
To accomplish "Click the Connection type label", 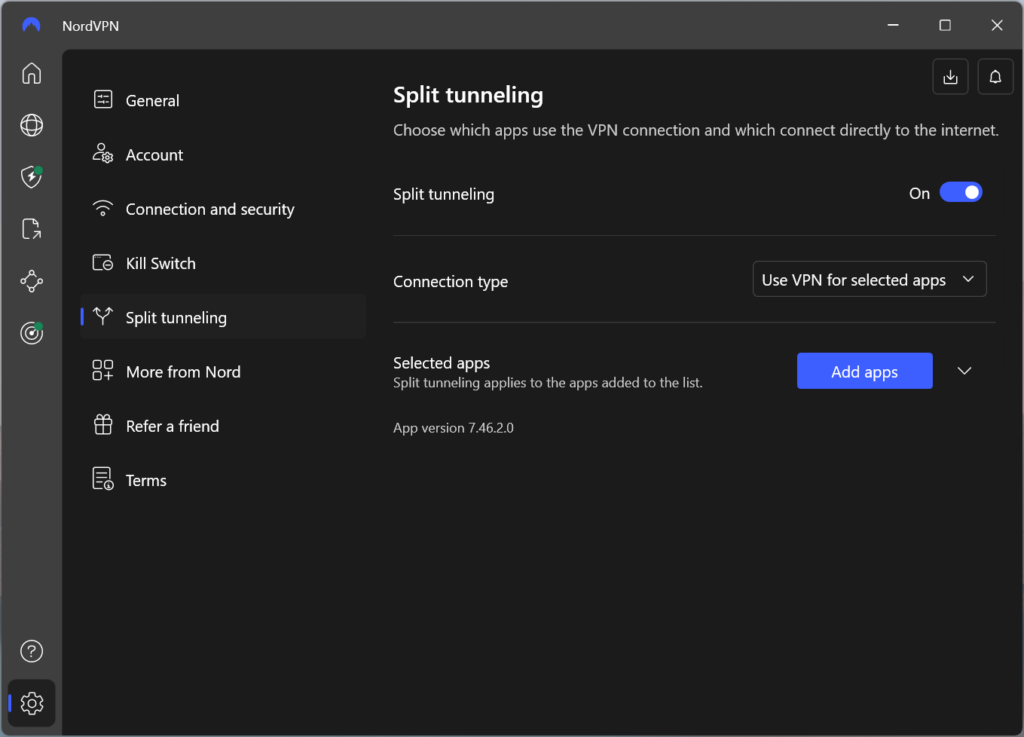I will point(451,281).
